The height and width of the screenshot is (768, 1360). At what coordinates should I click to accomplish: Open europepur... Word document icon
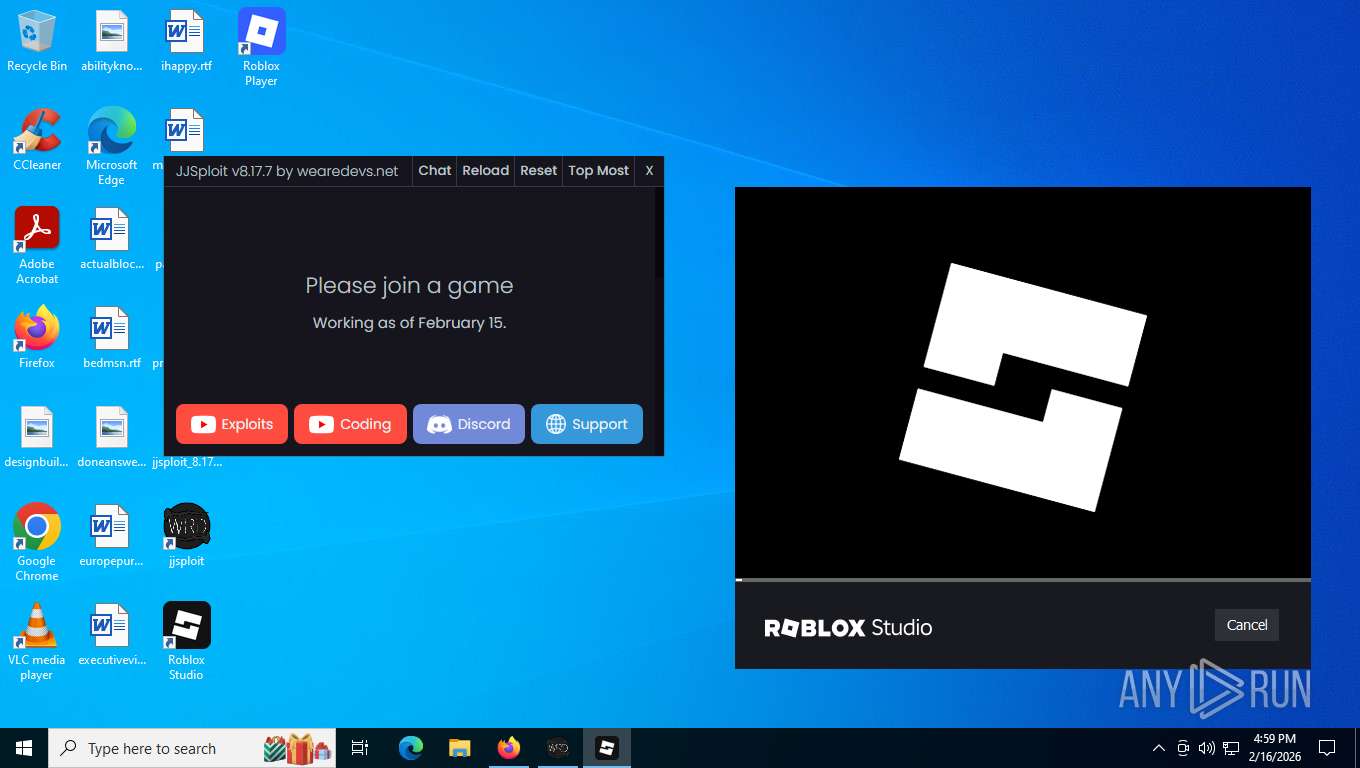pyautogui.click(x=111, y=536)
